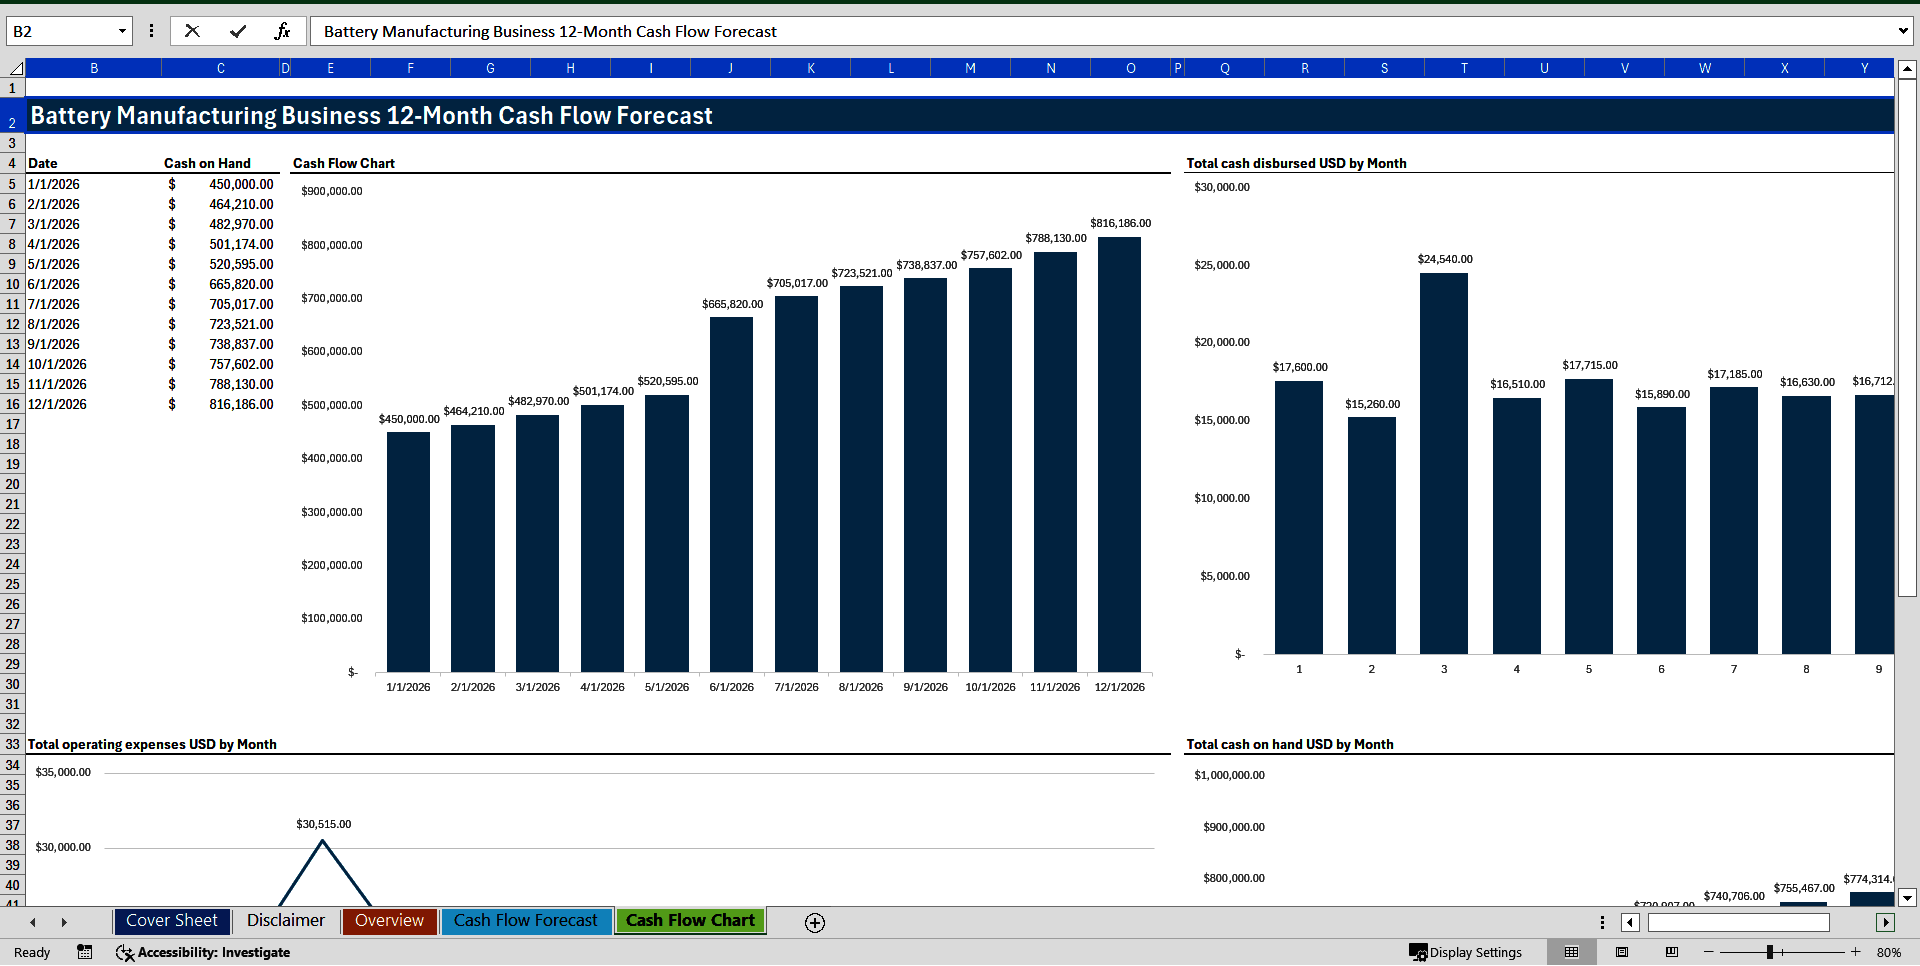Add a new sheet with the plus button
Viewport: 1920px width, 966px height.
coord(814,923)
